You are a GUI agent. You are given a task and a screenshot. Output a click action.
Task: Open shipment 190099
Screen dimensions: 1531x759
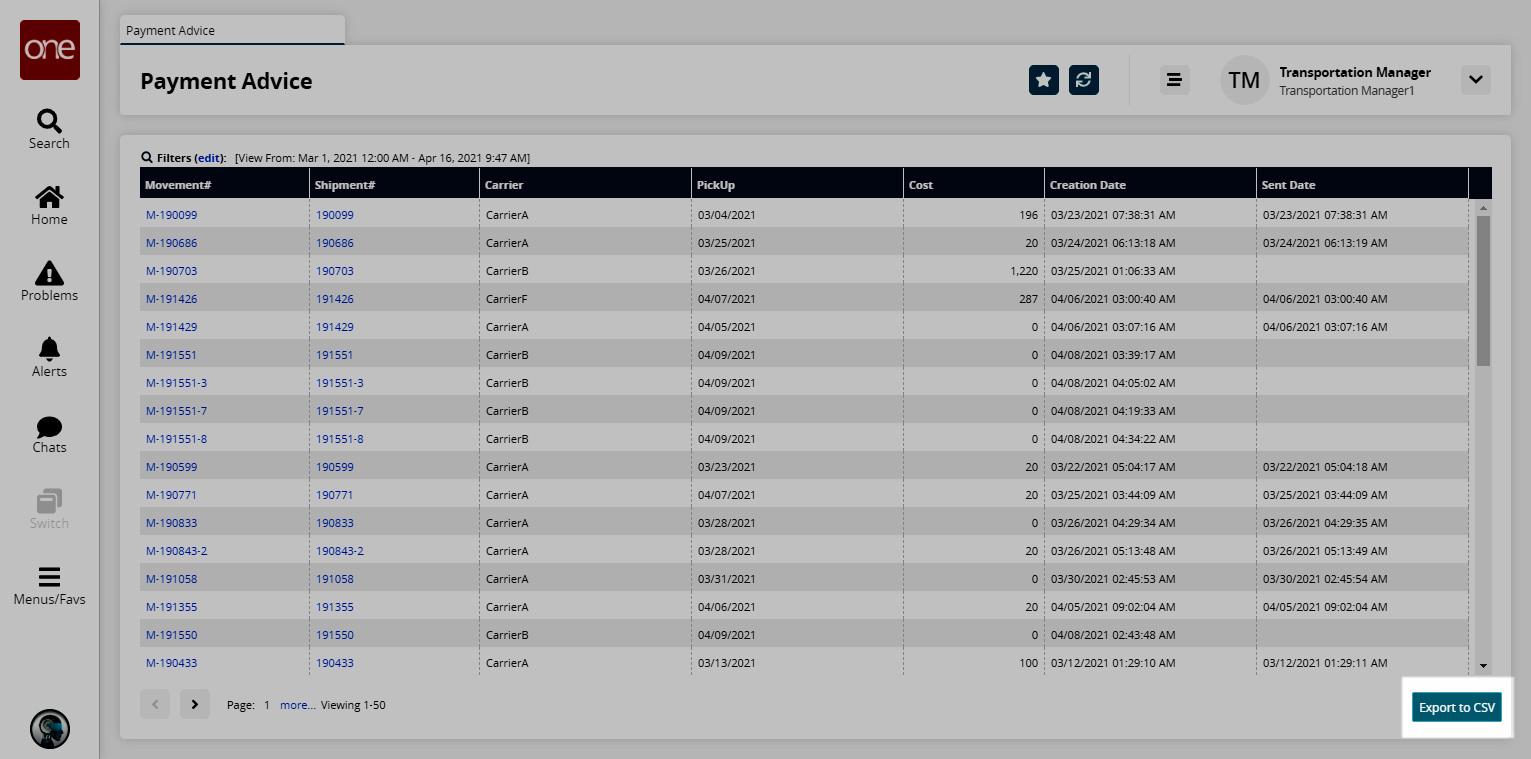(x=335, y=215)
